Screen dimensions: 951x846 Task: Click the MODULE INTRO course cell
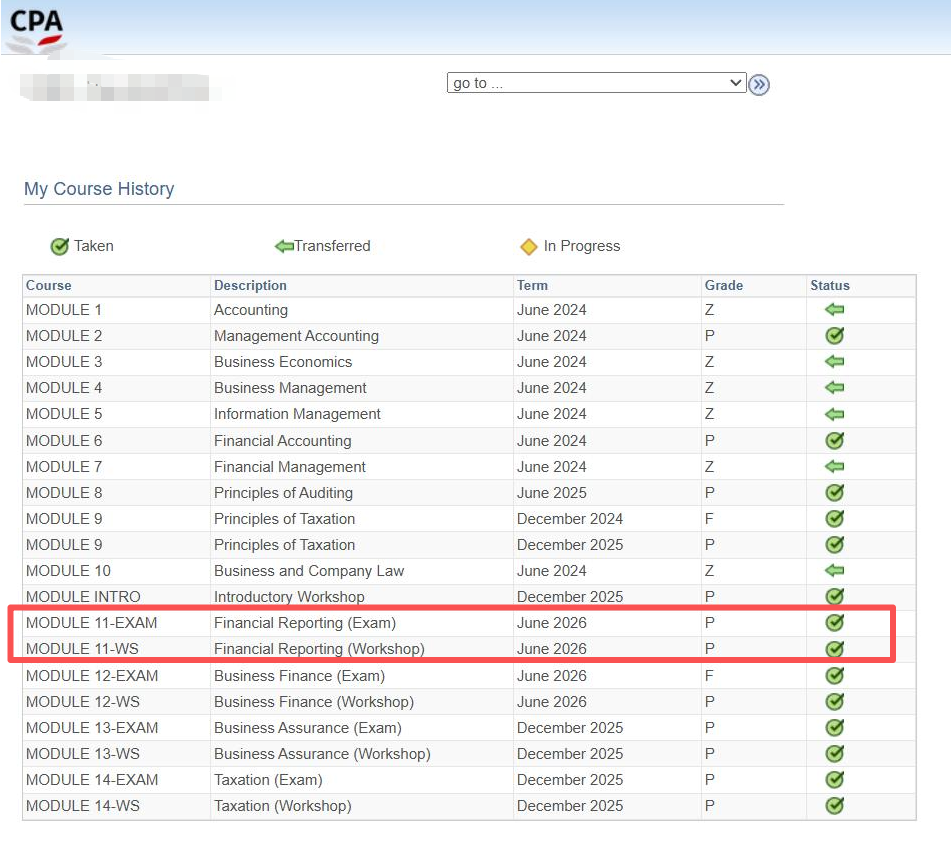pos(117,597)
